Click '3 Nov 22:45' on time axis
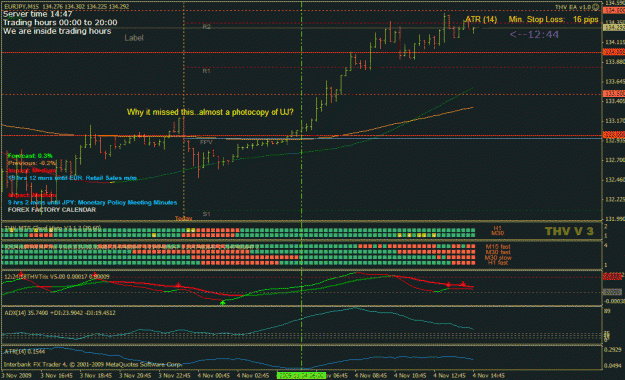 (x=174, y=376)
